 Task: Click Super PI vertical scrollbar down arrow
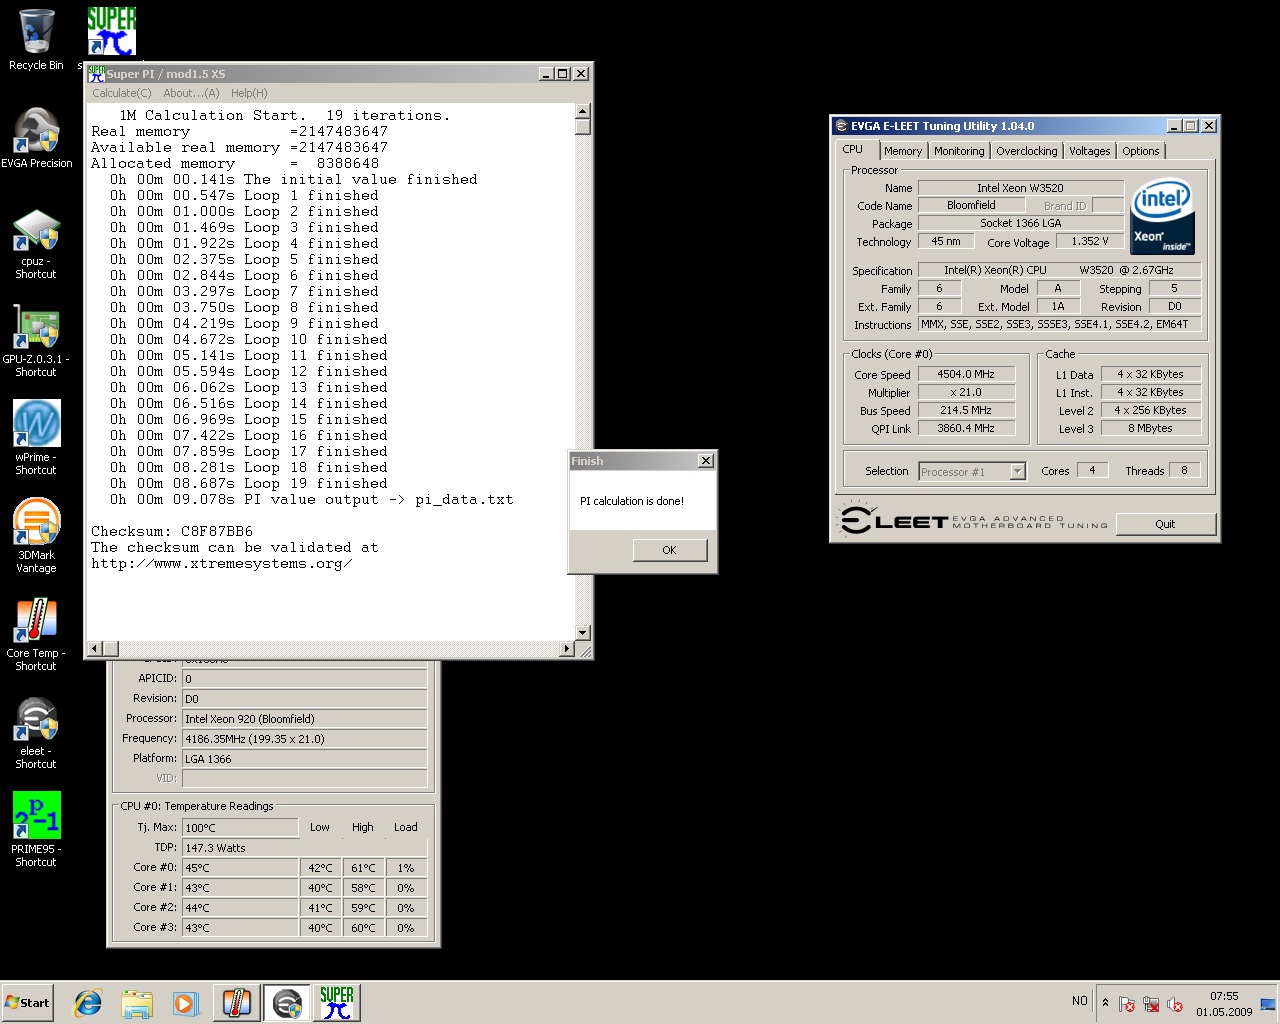pyautogui.click(x=582, y=633)
